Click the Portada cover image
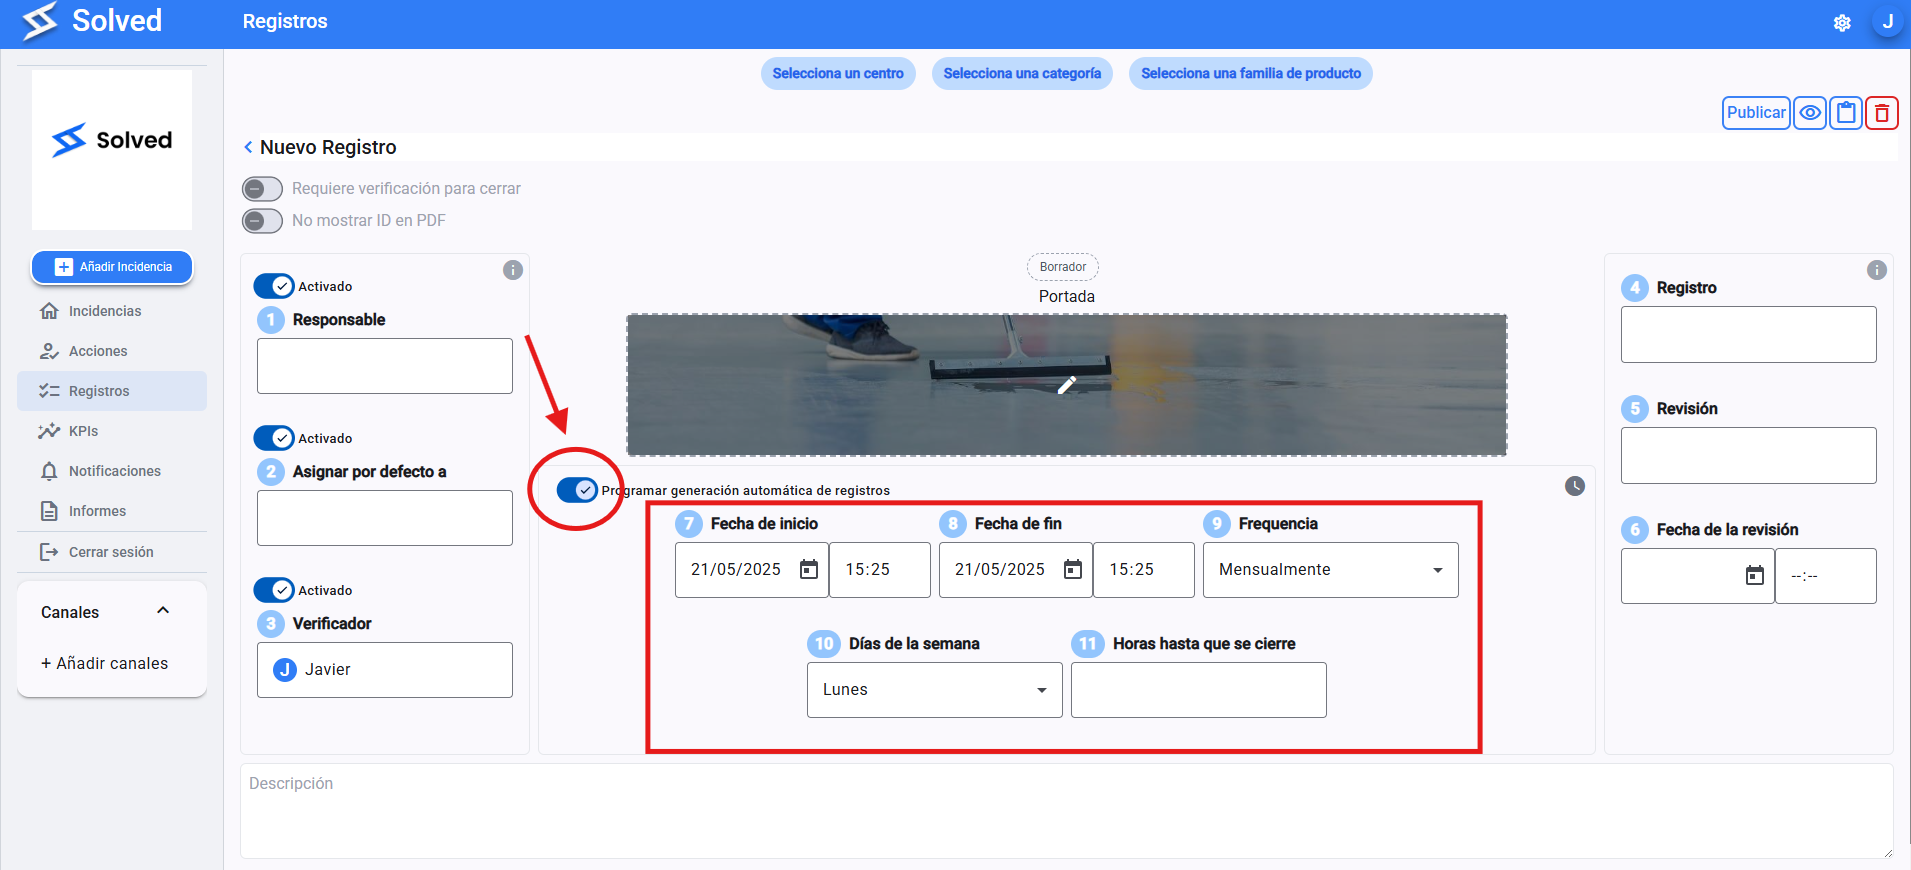Image resolution: width=1911 pixels, height=870 pixels. click(1067, 386)
